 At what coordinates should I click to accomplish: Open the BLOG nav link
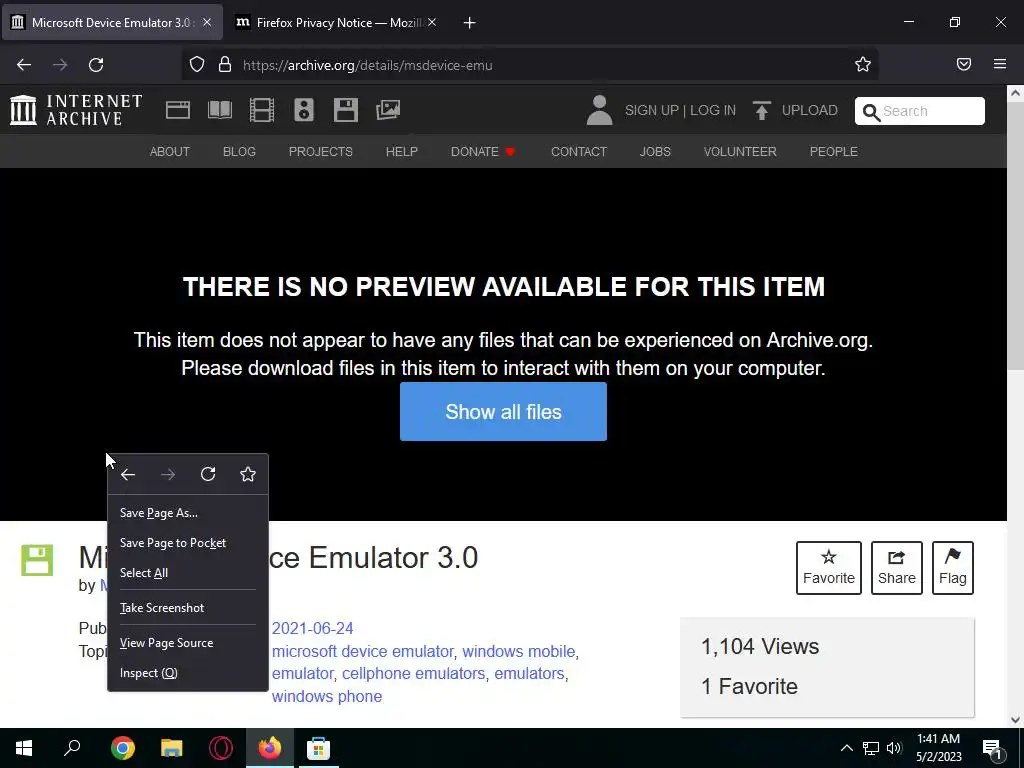(239, 152)
